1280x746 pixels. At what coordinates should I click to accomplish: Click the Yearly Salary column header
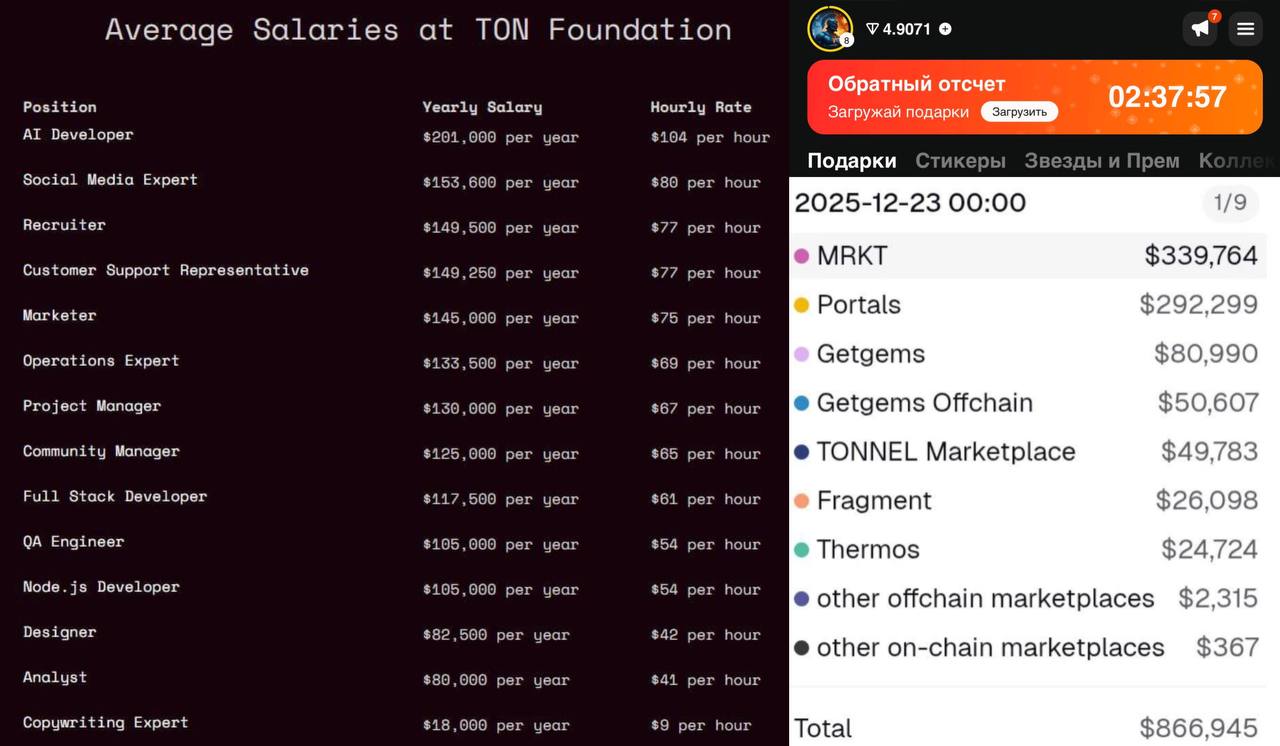pos(482,107)
